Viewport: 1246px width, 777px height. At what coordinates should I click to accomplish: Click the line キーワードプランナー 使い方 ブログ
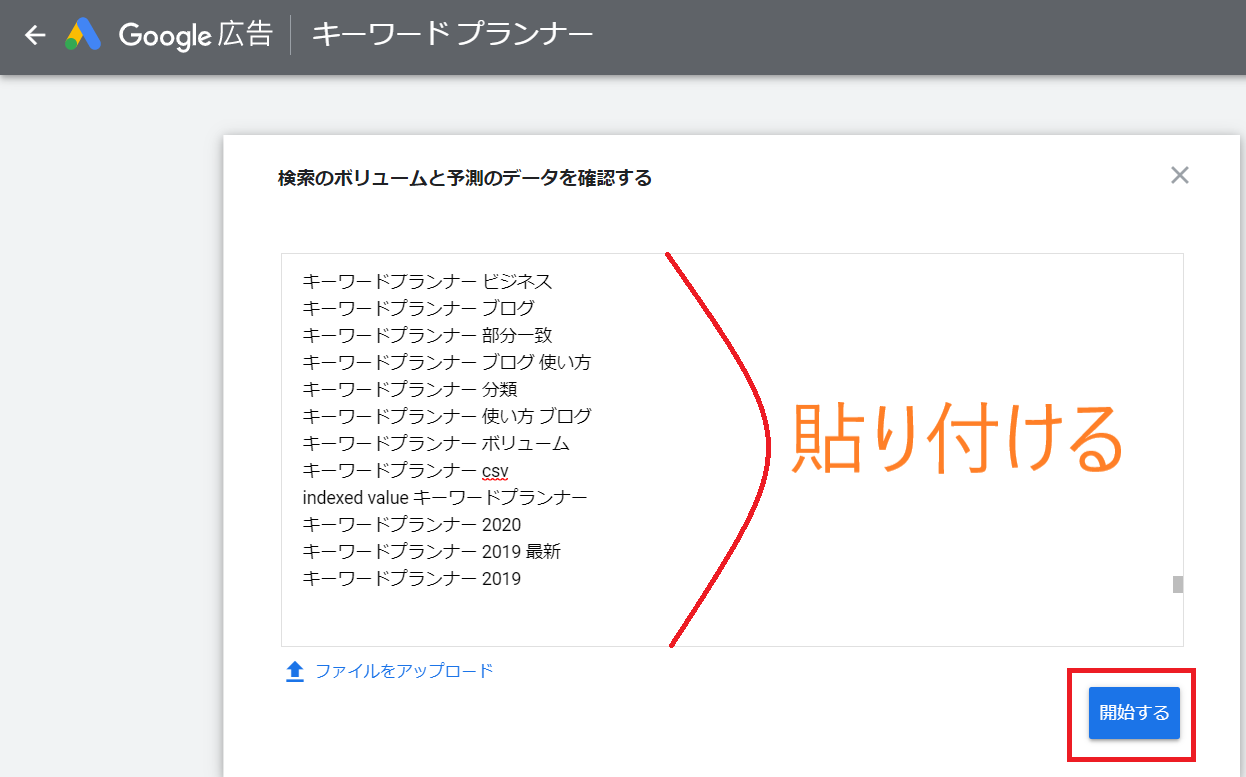click(447, 416)
